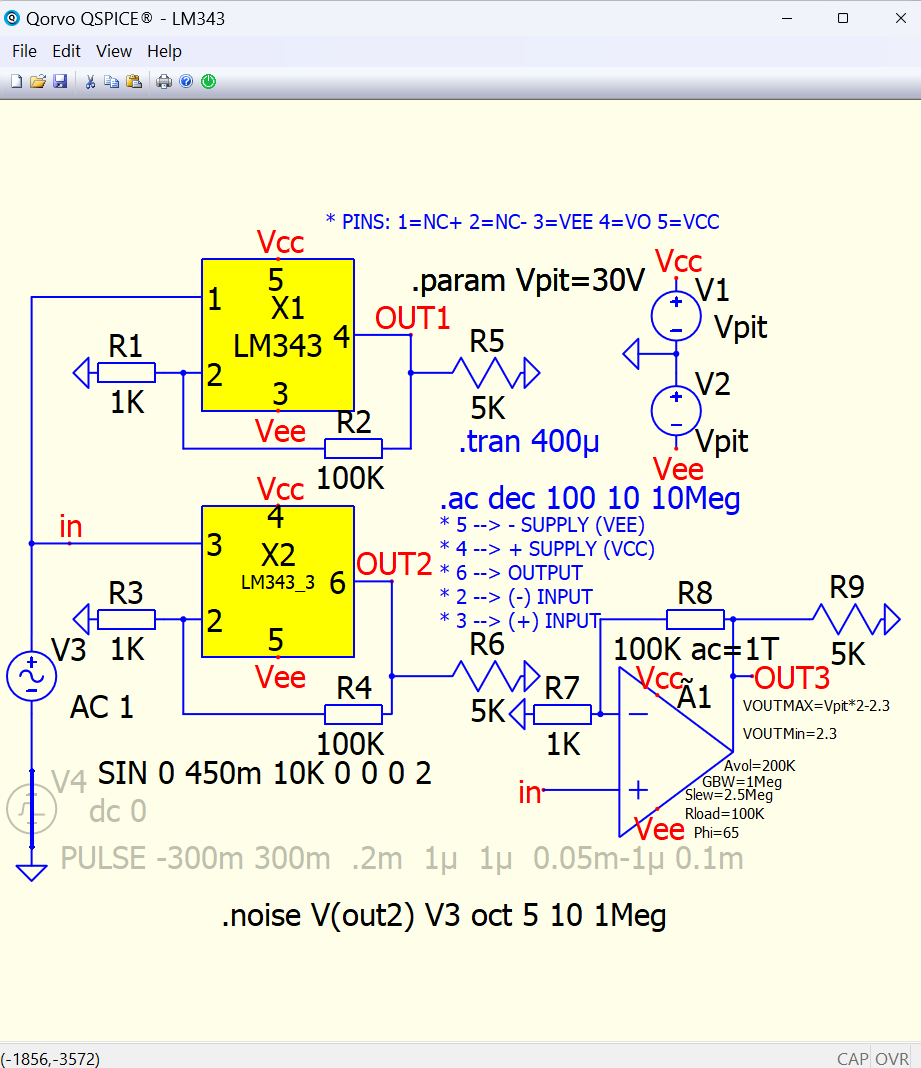The height and width of the screenshot is (1068, 921).
Task: Select the .tran 400µ simulation directive
Action: click(x=529, y=441)
